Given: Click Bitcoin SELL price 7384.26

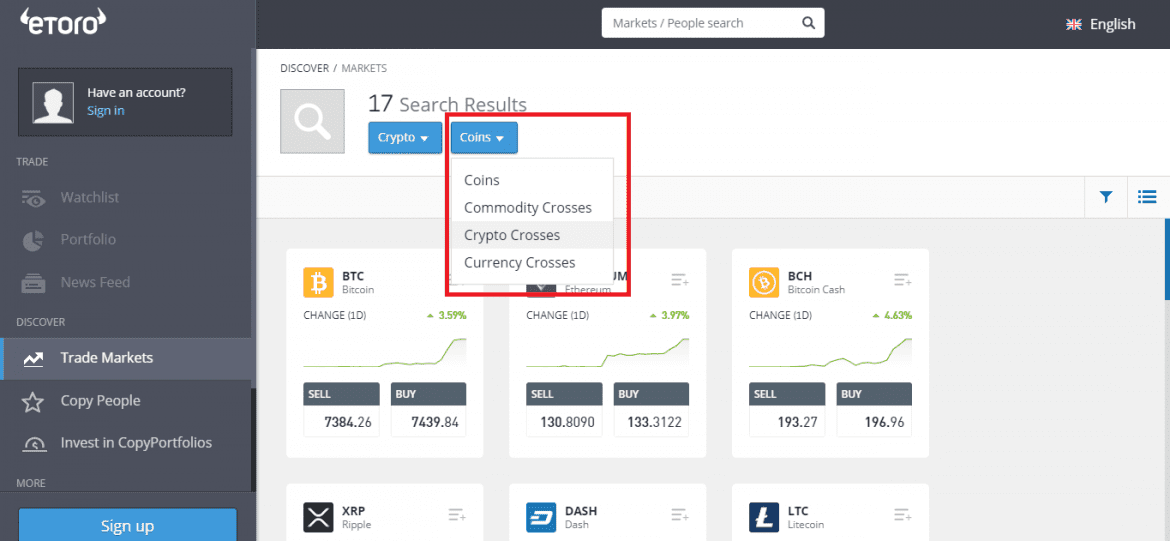Looking at the screenshot, I should (x=341, y=423).
